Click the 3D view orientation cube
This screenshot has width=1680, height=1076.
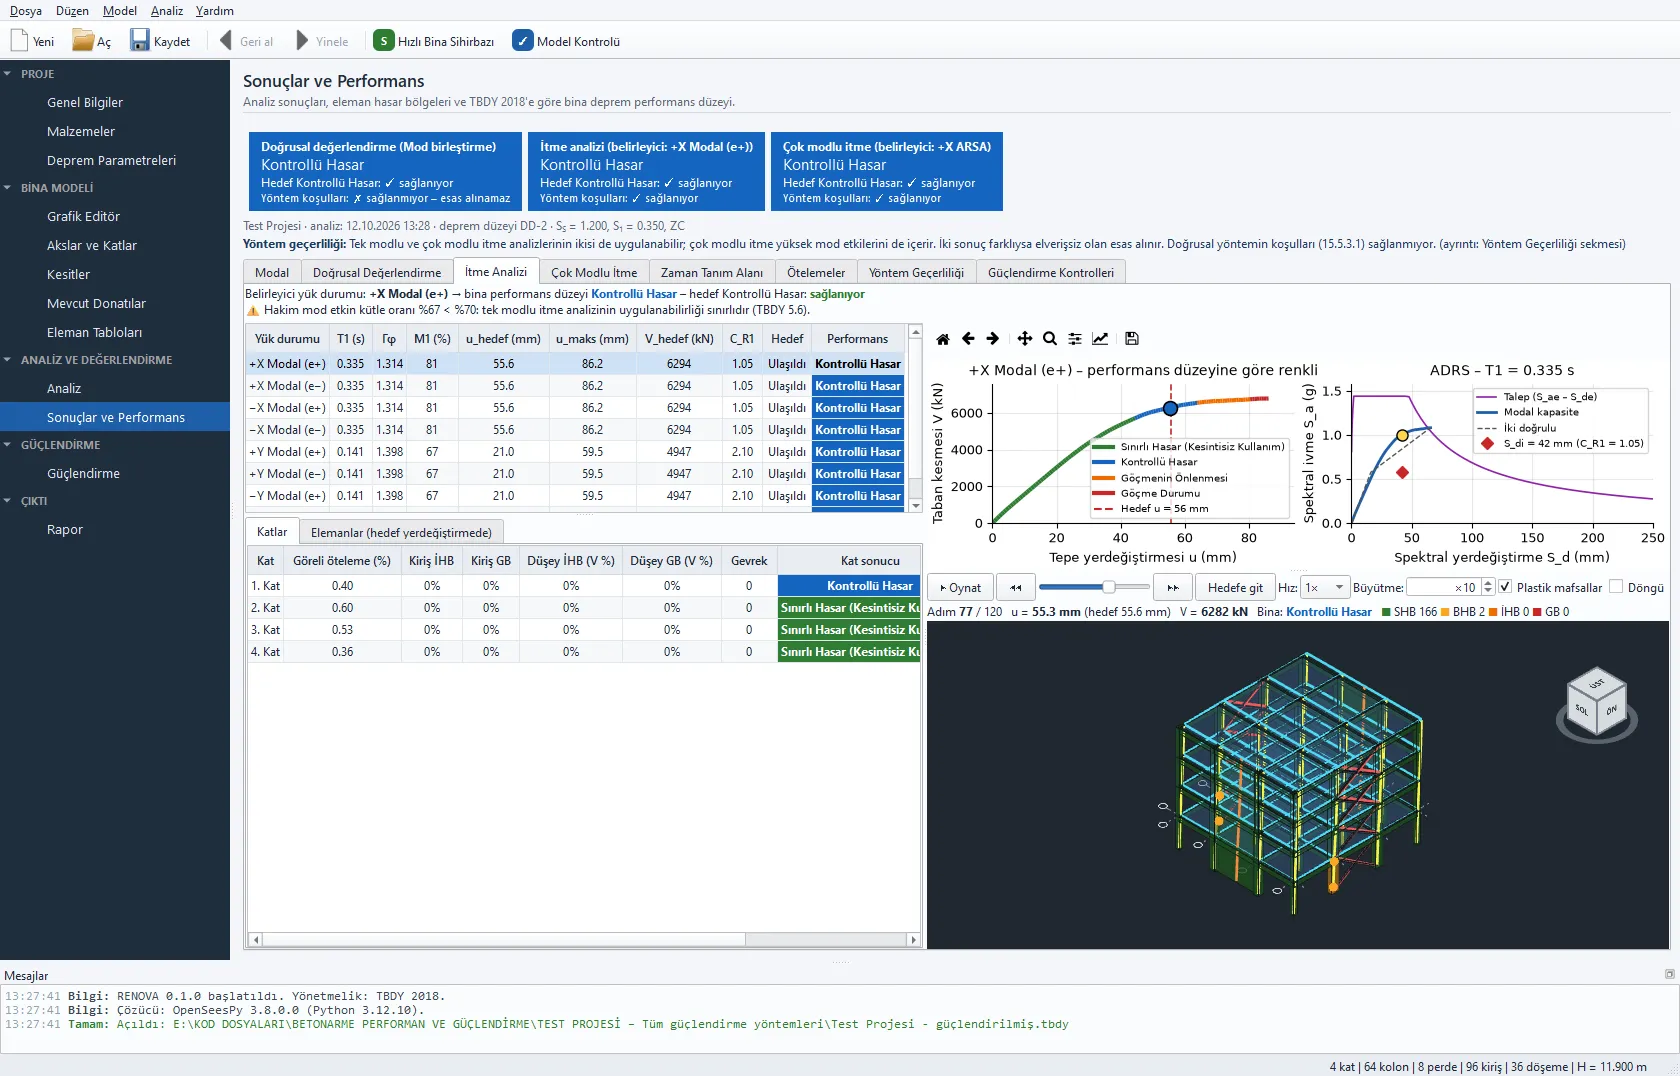coord(1597,700)
